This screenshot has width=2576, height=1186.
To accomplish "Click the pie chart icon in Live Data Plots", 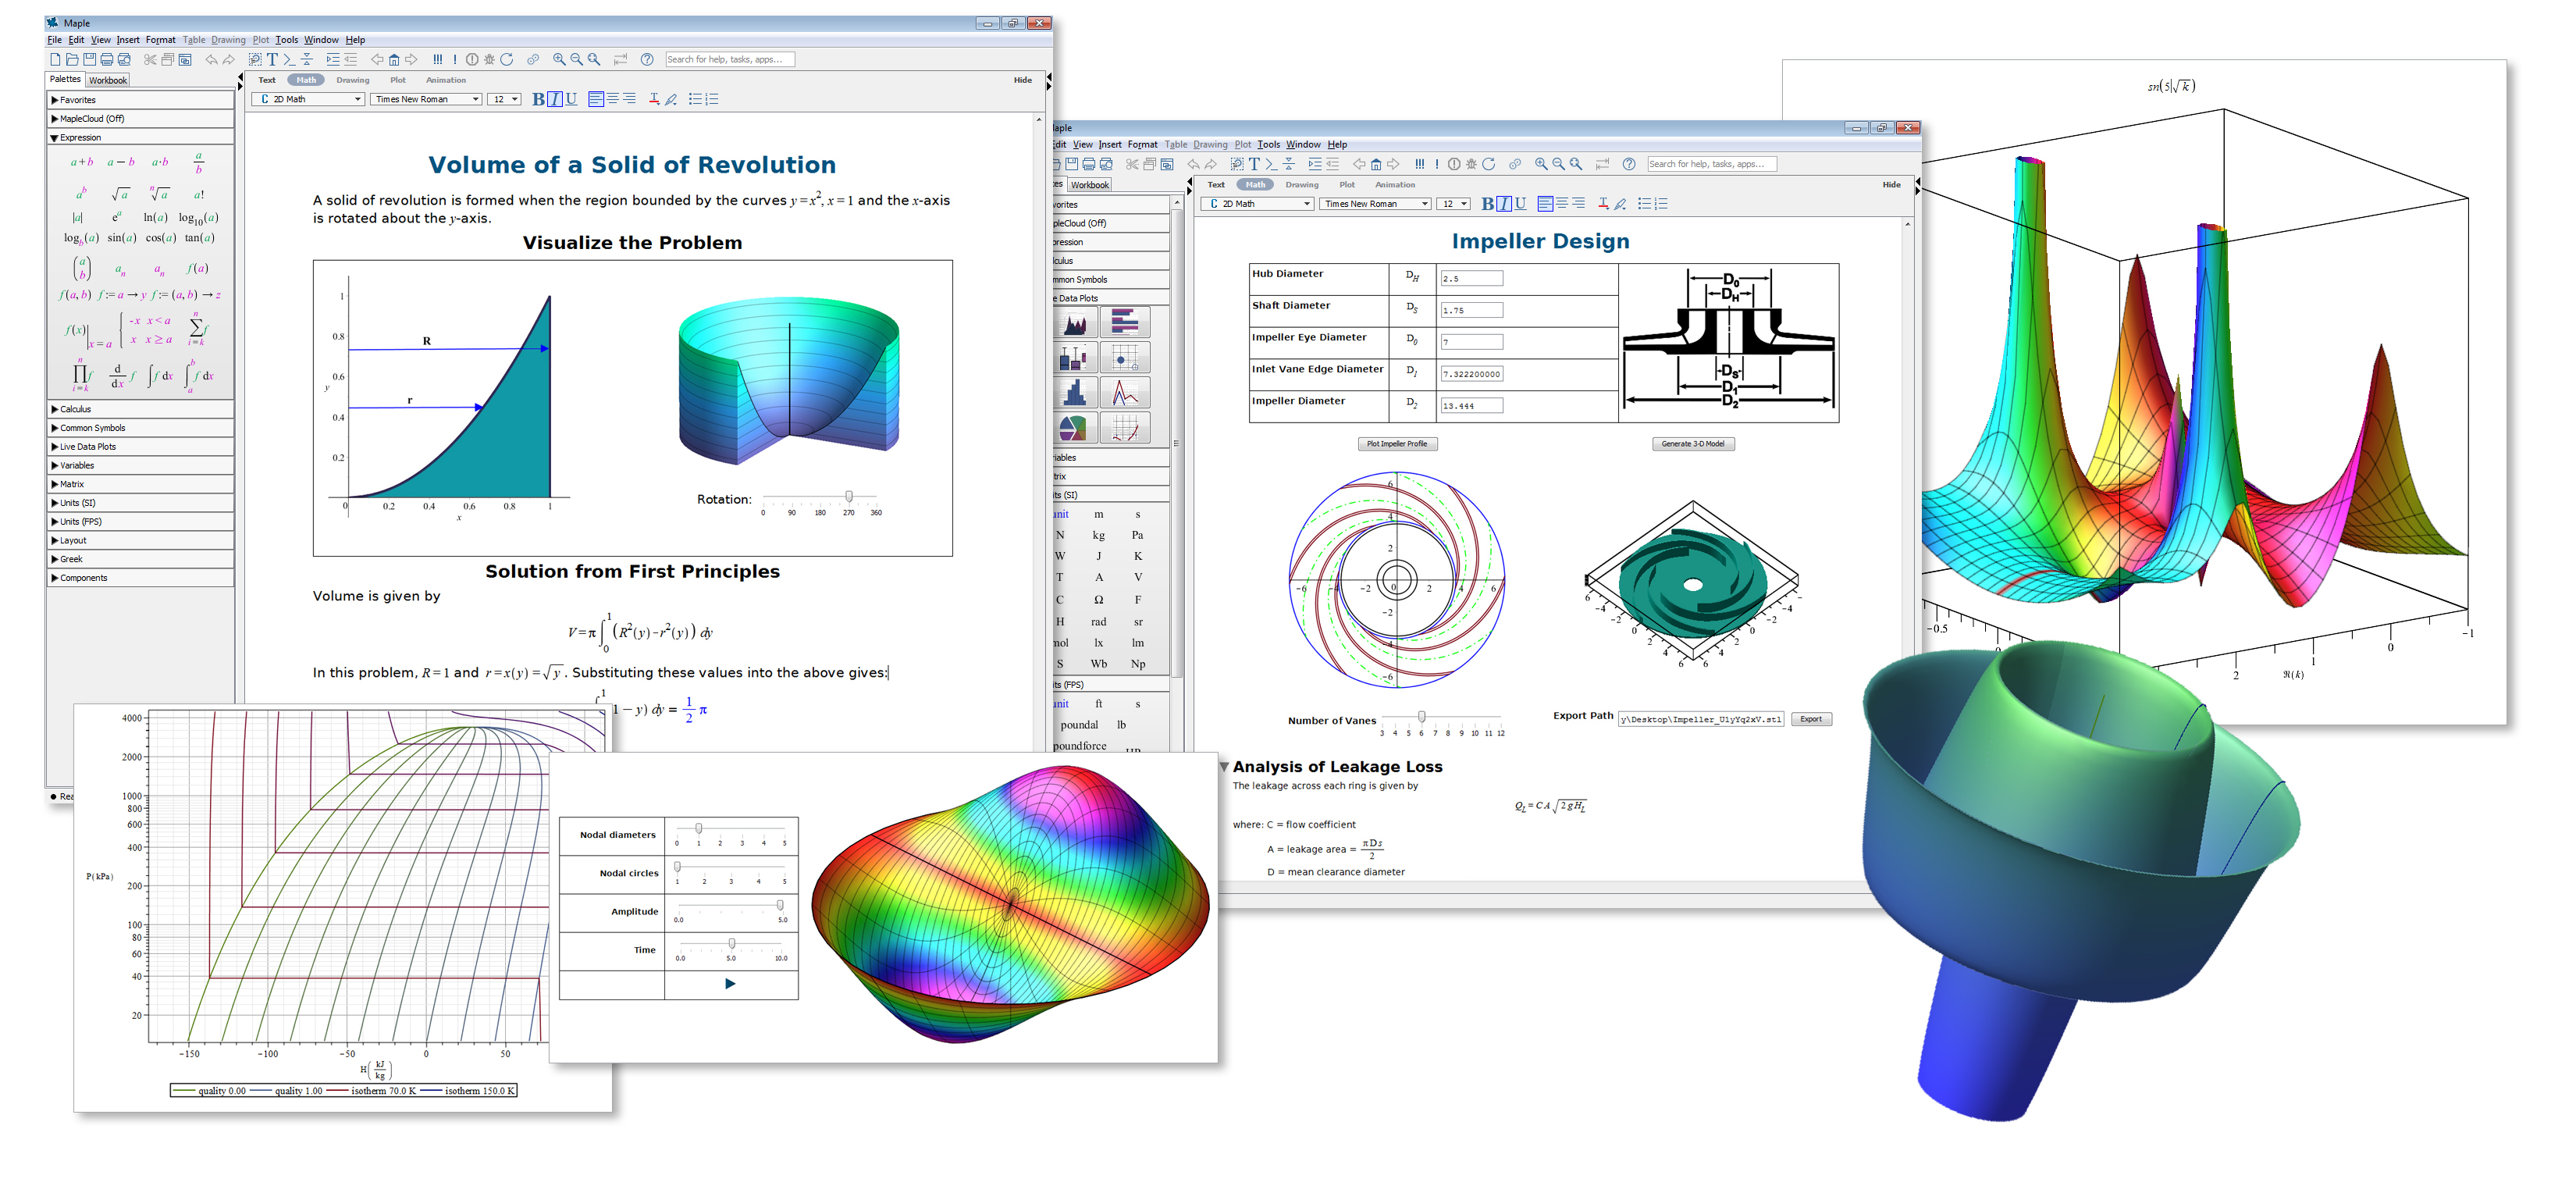I will tap(1073, 429).
